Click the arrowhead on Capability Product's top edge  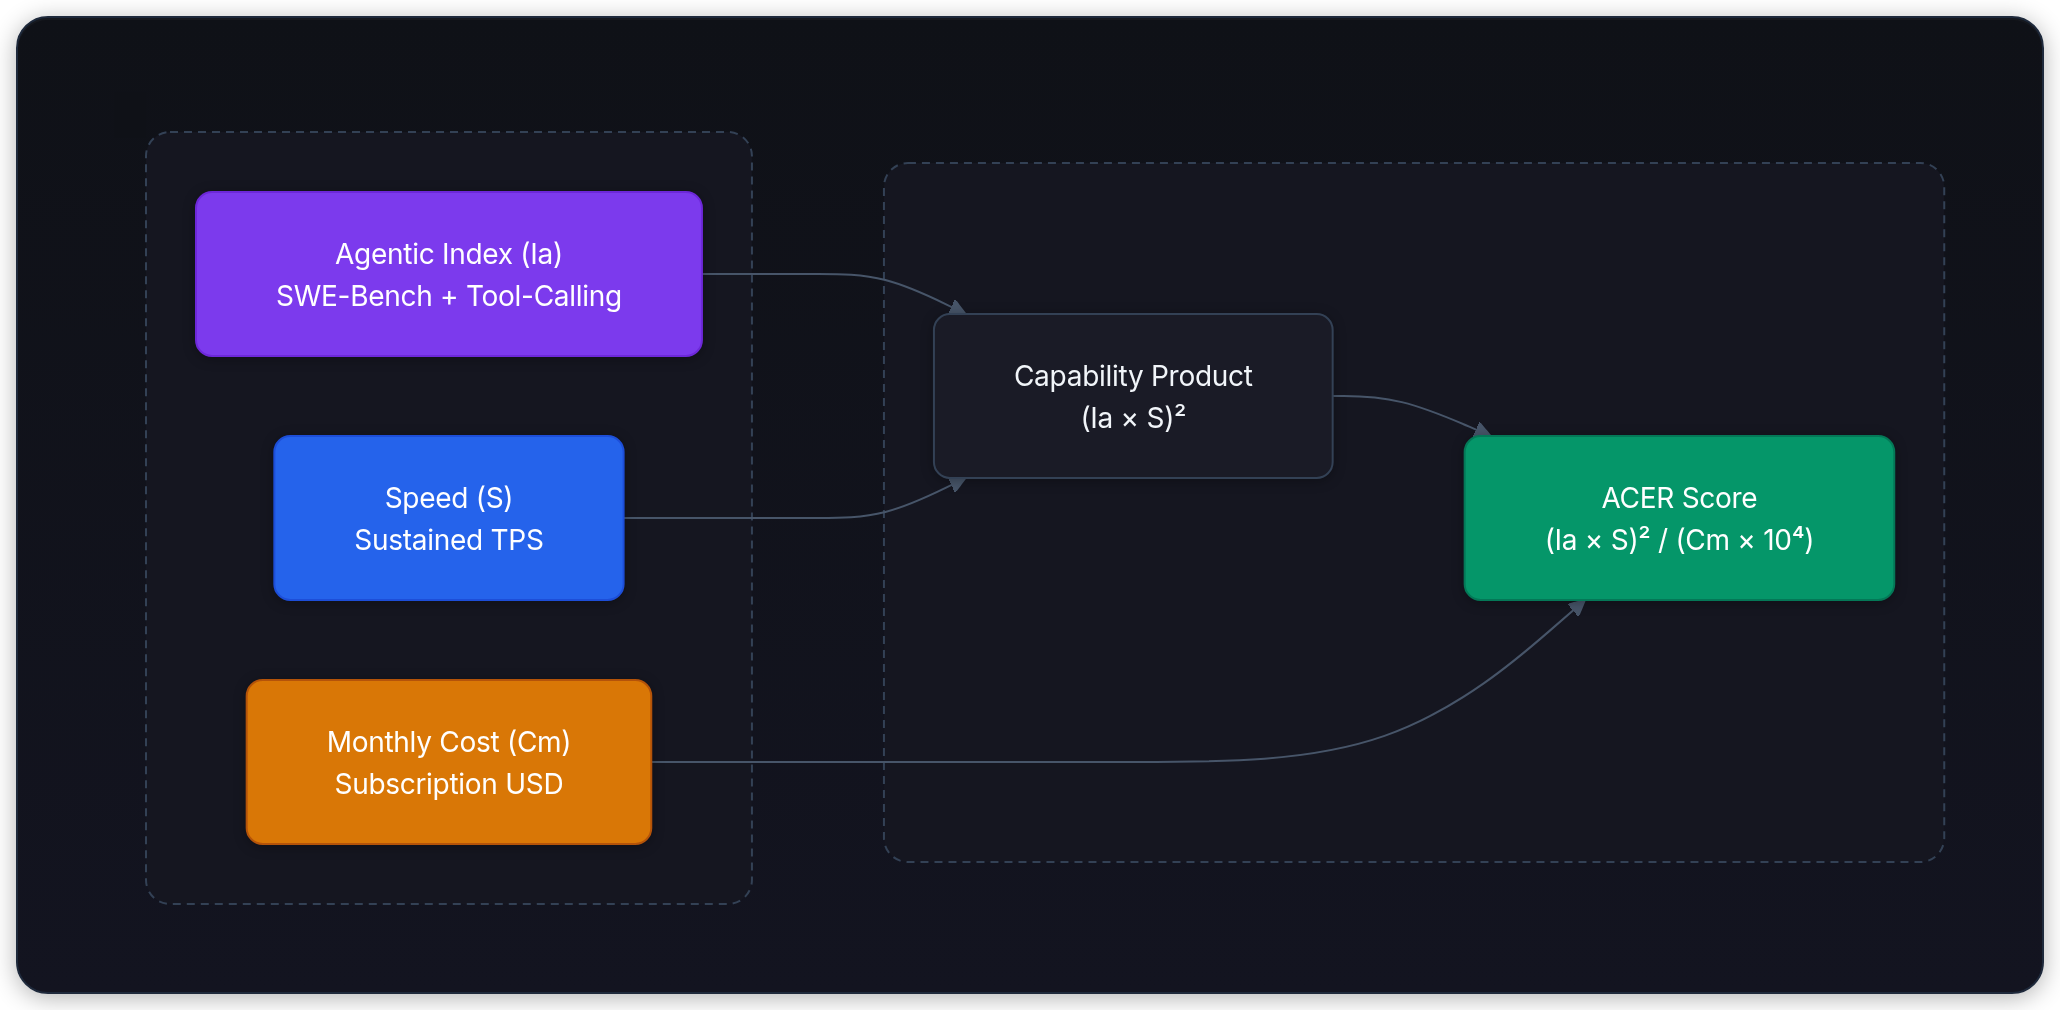[x=957, y=307]
